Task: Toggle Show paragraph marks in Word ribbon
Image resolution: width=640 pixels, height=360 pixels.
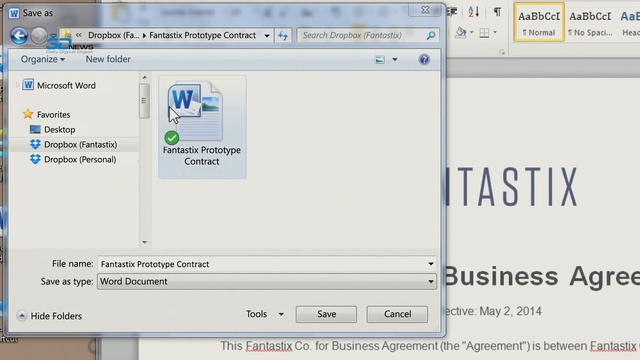Action: pyautogui.click(x=497, y=12)
